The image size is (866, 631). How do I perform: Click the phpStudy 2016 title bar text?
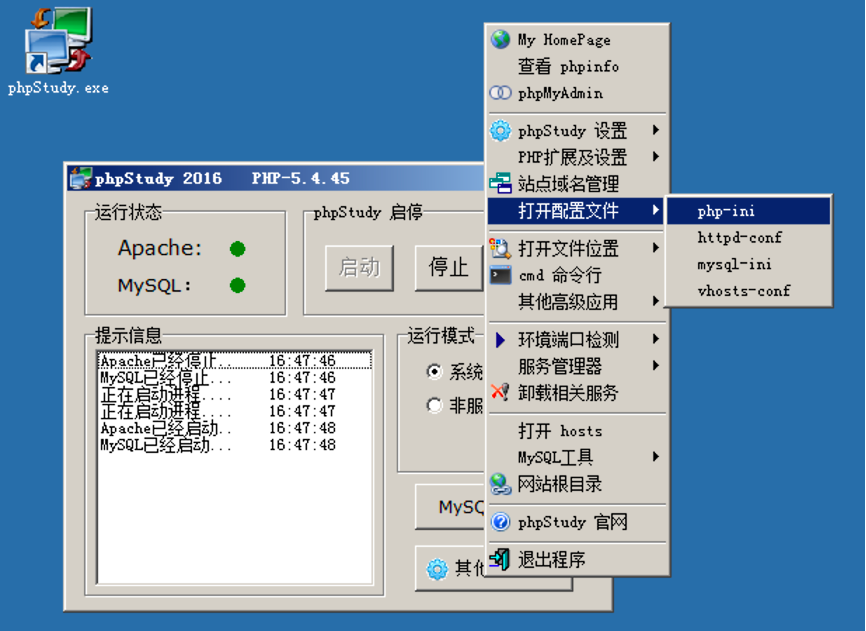point(158,178)
